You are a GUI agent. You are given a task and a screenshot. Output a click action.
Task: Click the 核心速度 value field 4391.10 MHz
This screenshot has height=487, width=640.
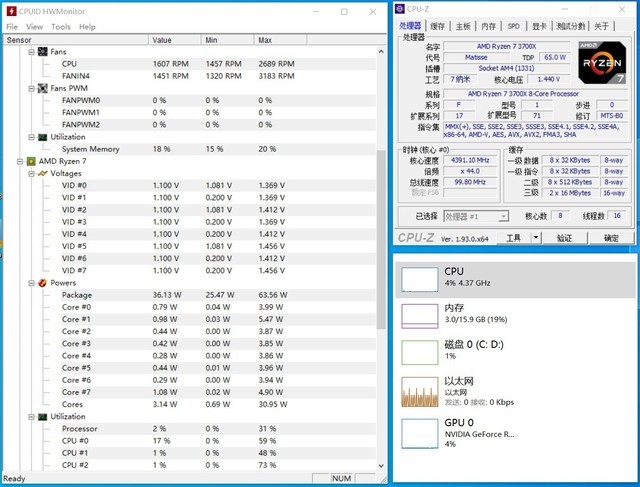click(470, 160)
